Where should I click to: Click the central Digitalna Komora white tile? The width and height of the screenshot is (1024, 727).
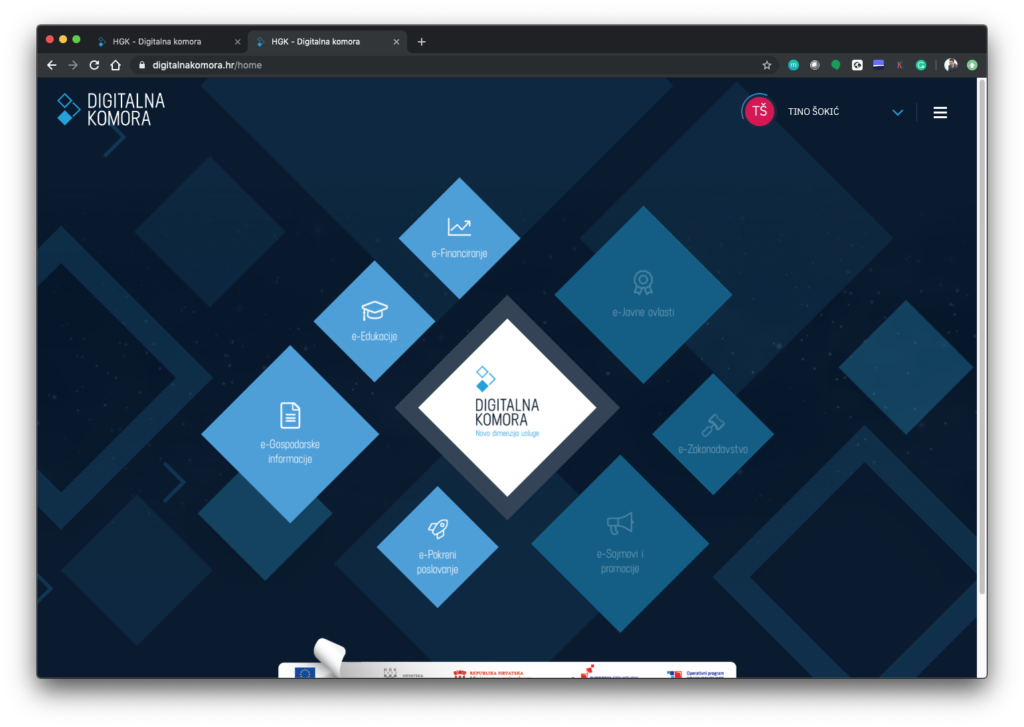[507, 407]
